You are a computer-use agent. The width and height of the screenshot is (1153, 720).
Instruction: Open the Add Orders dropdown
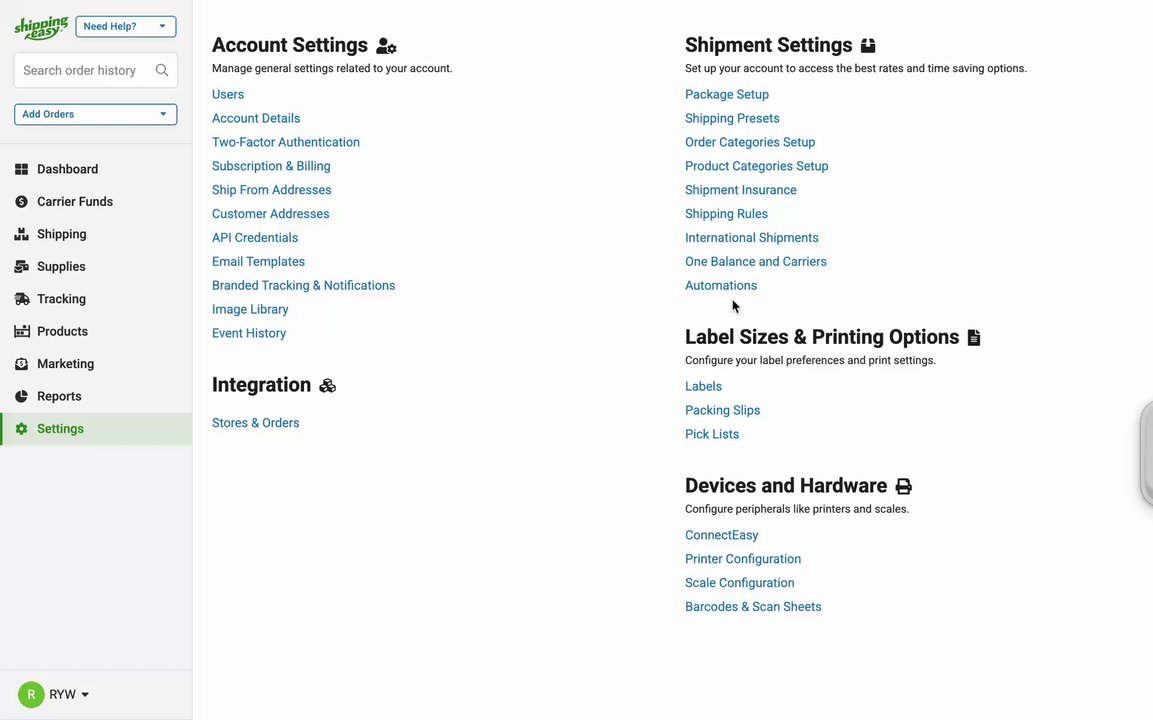[96, 114]
